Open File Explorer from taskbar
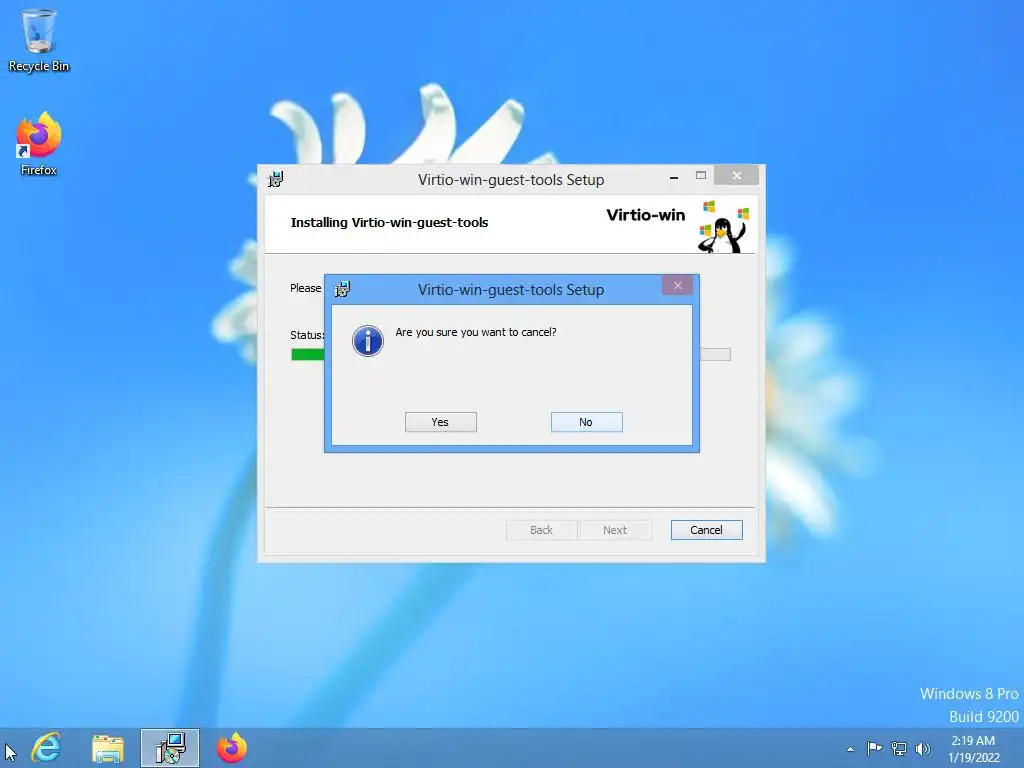Screen dimensions: 1024x768 tap(108, 748)
